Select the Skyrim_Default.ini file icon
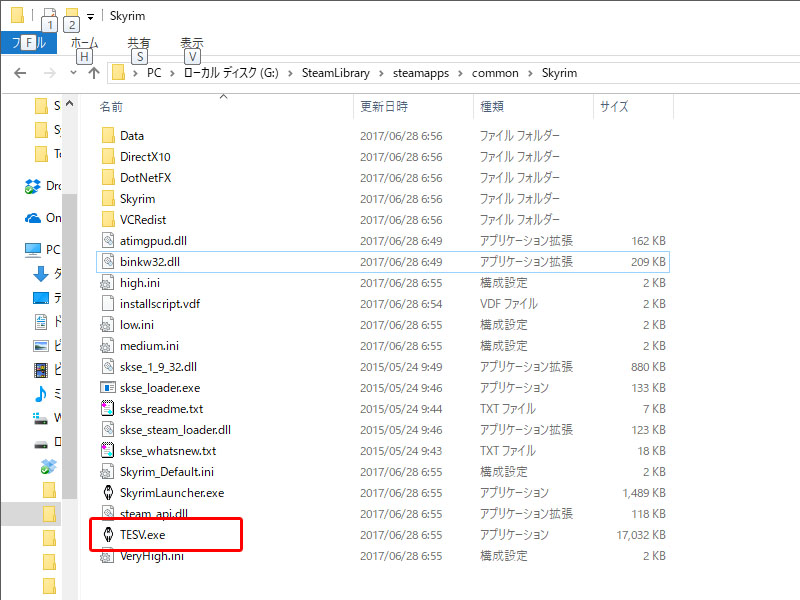The image size is (800, 600). [x=108, y=471]
